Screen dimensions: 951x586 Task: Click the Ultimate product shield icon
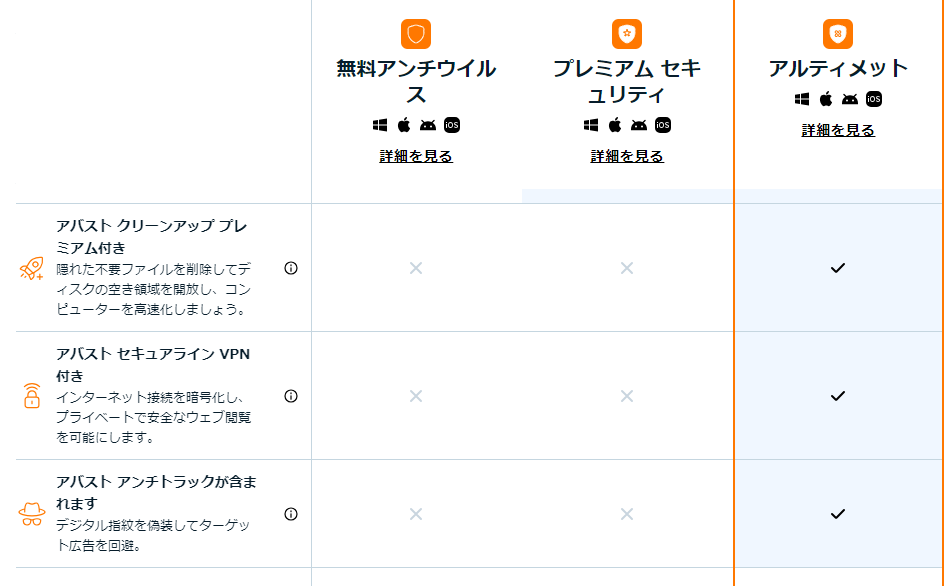(x=838, y=34)
